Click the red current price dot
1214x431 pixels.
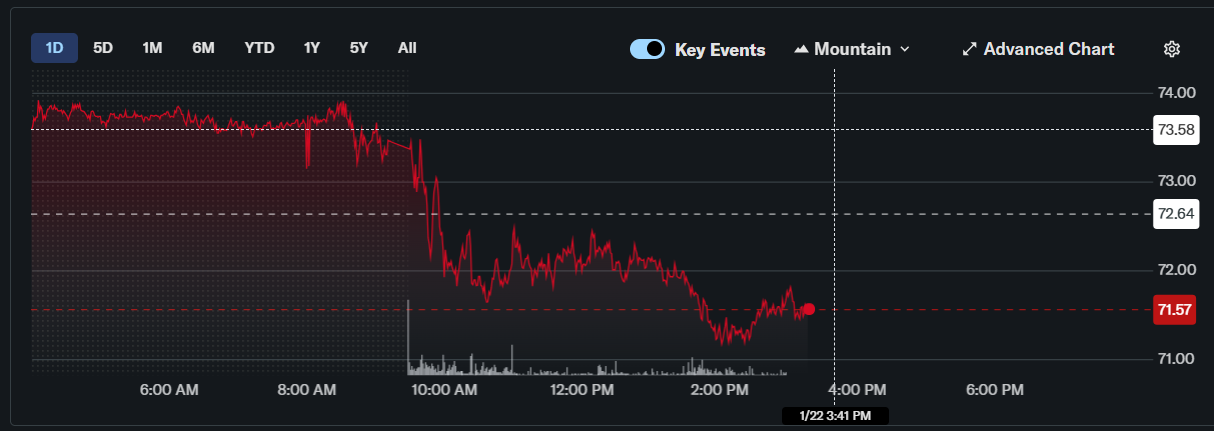click(x=808, y=310)
